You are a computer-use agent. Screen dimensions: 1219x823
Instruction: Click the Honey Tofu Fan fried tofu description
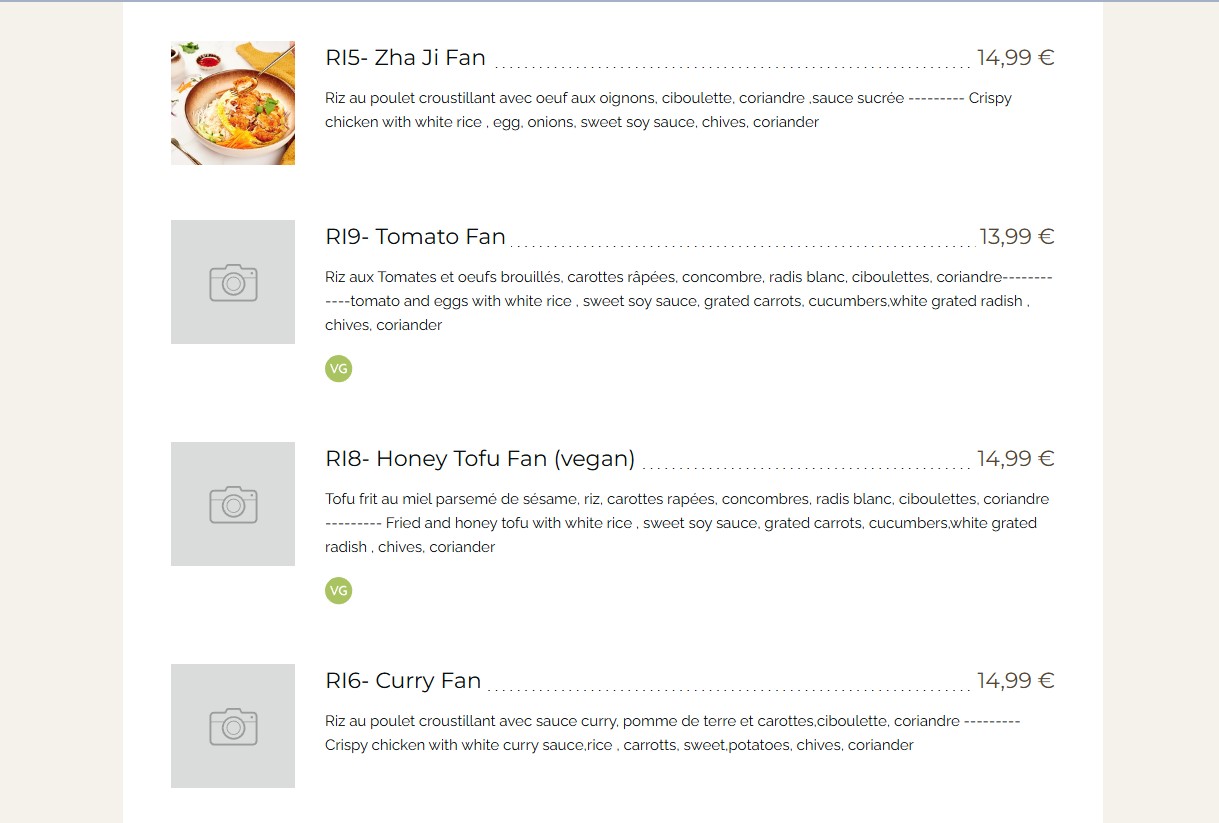tap(687, 523)
